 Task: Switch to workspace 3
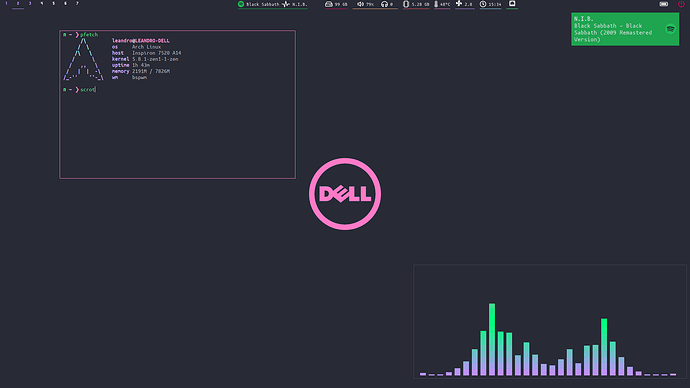click(30, 4)
